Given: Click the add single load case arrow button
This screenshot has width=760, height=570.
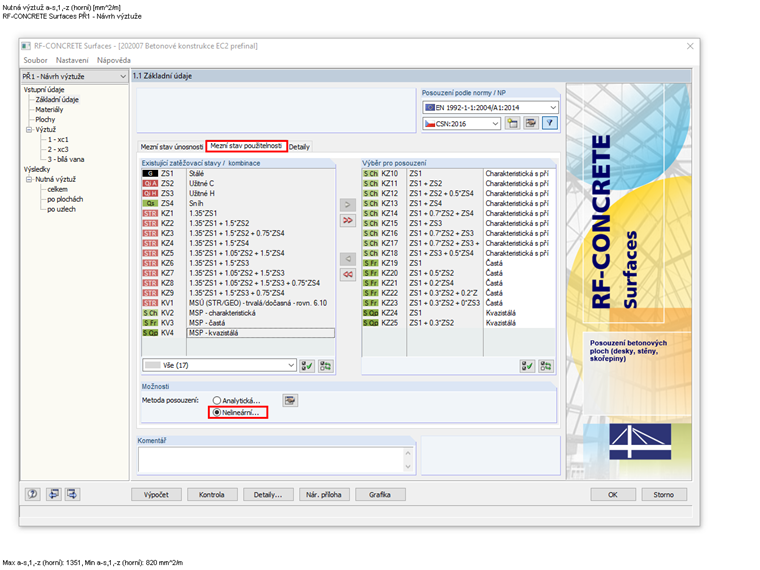Looking at the screenshot, I should [348, 205].
